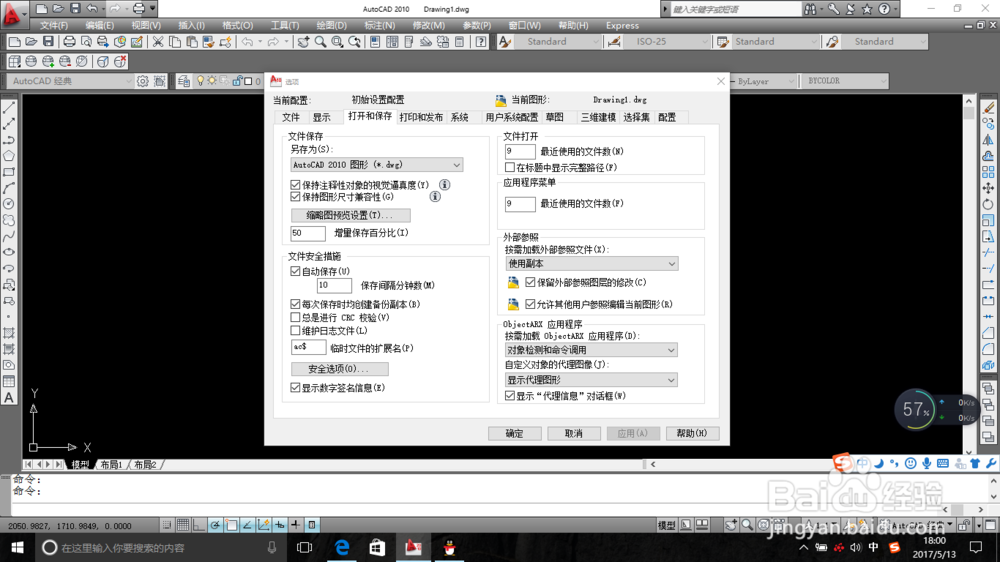Open the ByLayer linetype dropdown

pos(764,81)
